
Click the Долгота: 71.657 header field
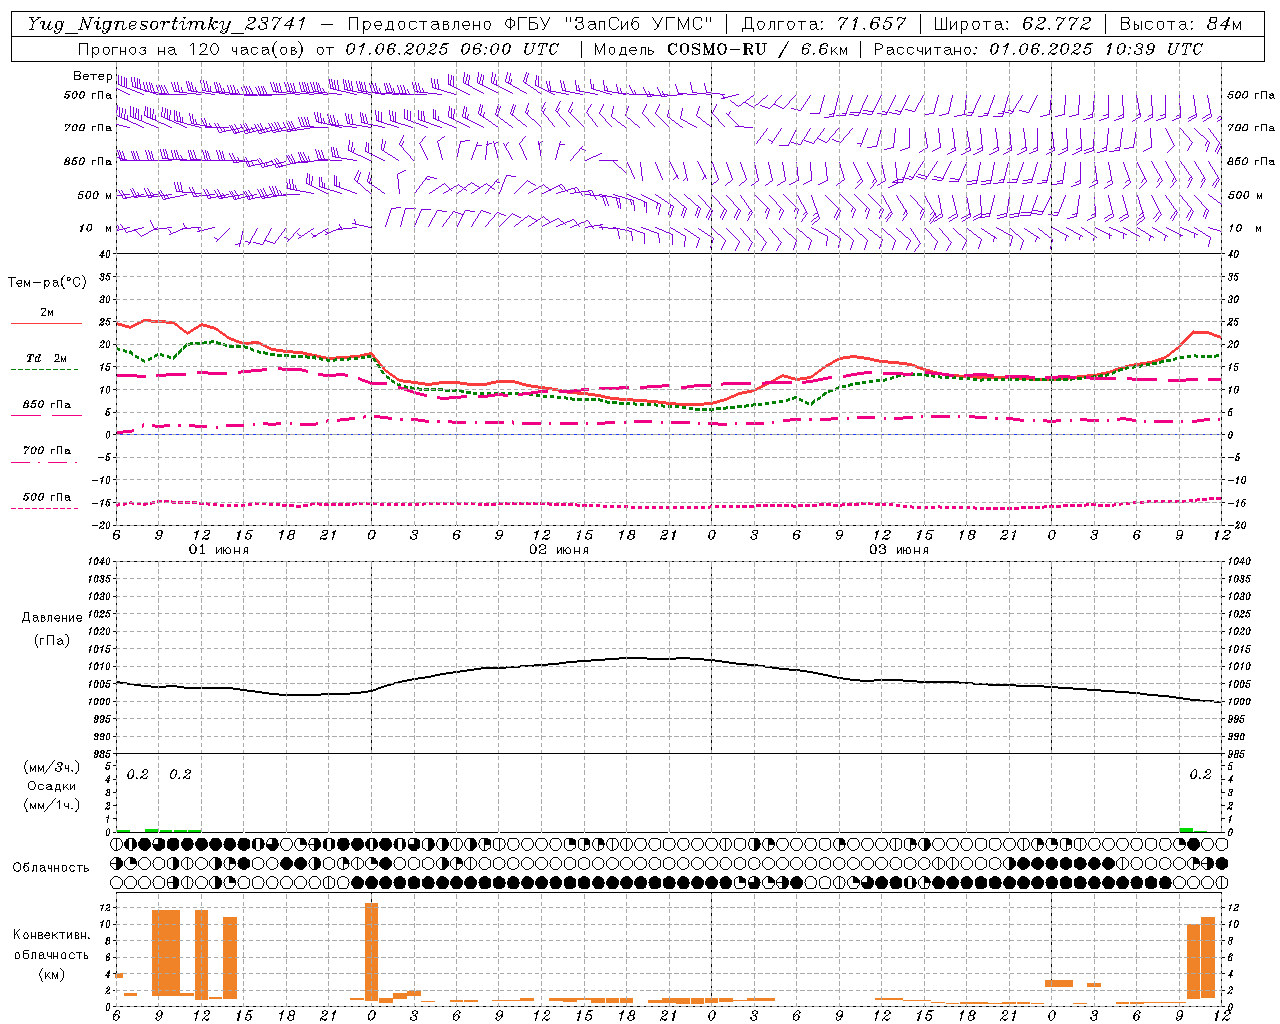(824, 24)
